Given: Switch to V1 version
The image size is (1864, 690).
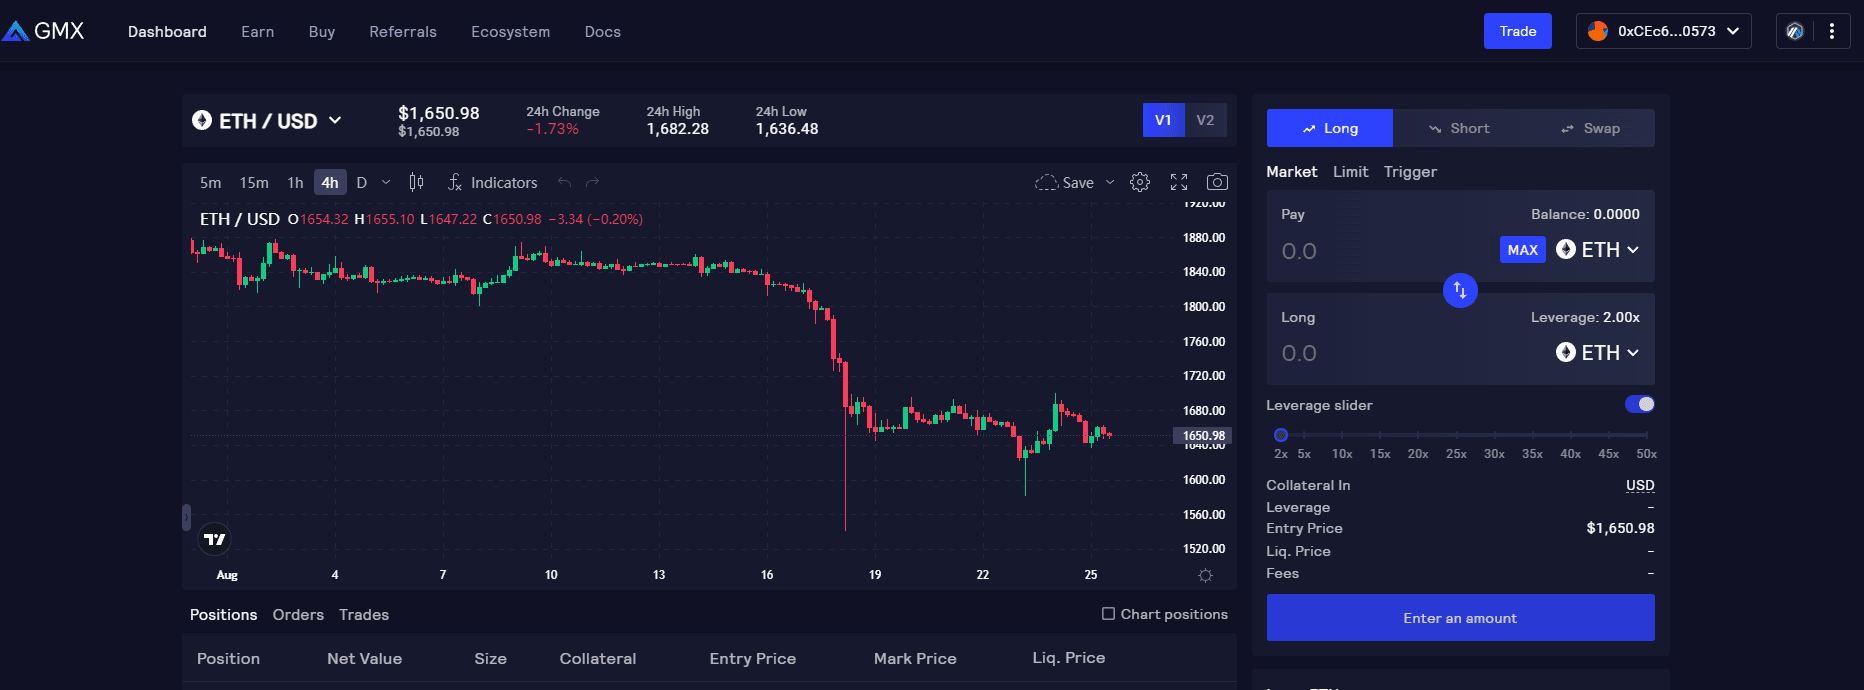Looking at the screenshot, I should coord(1163,120).
